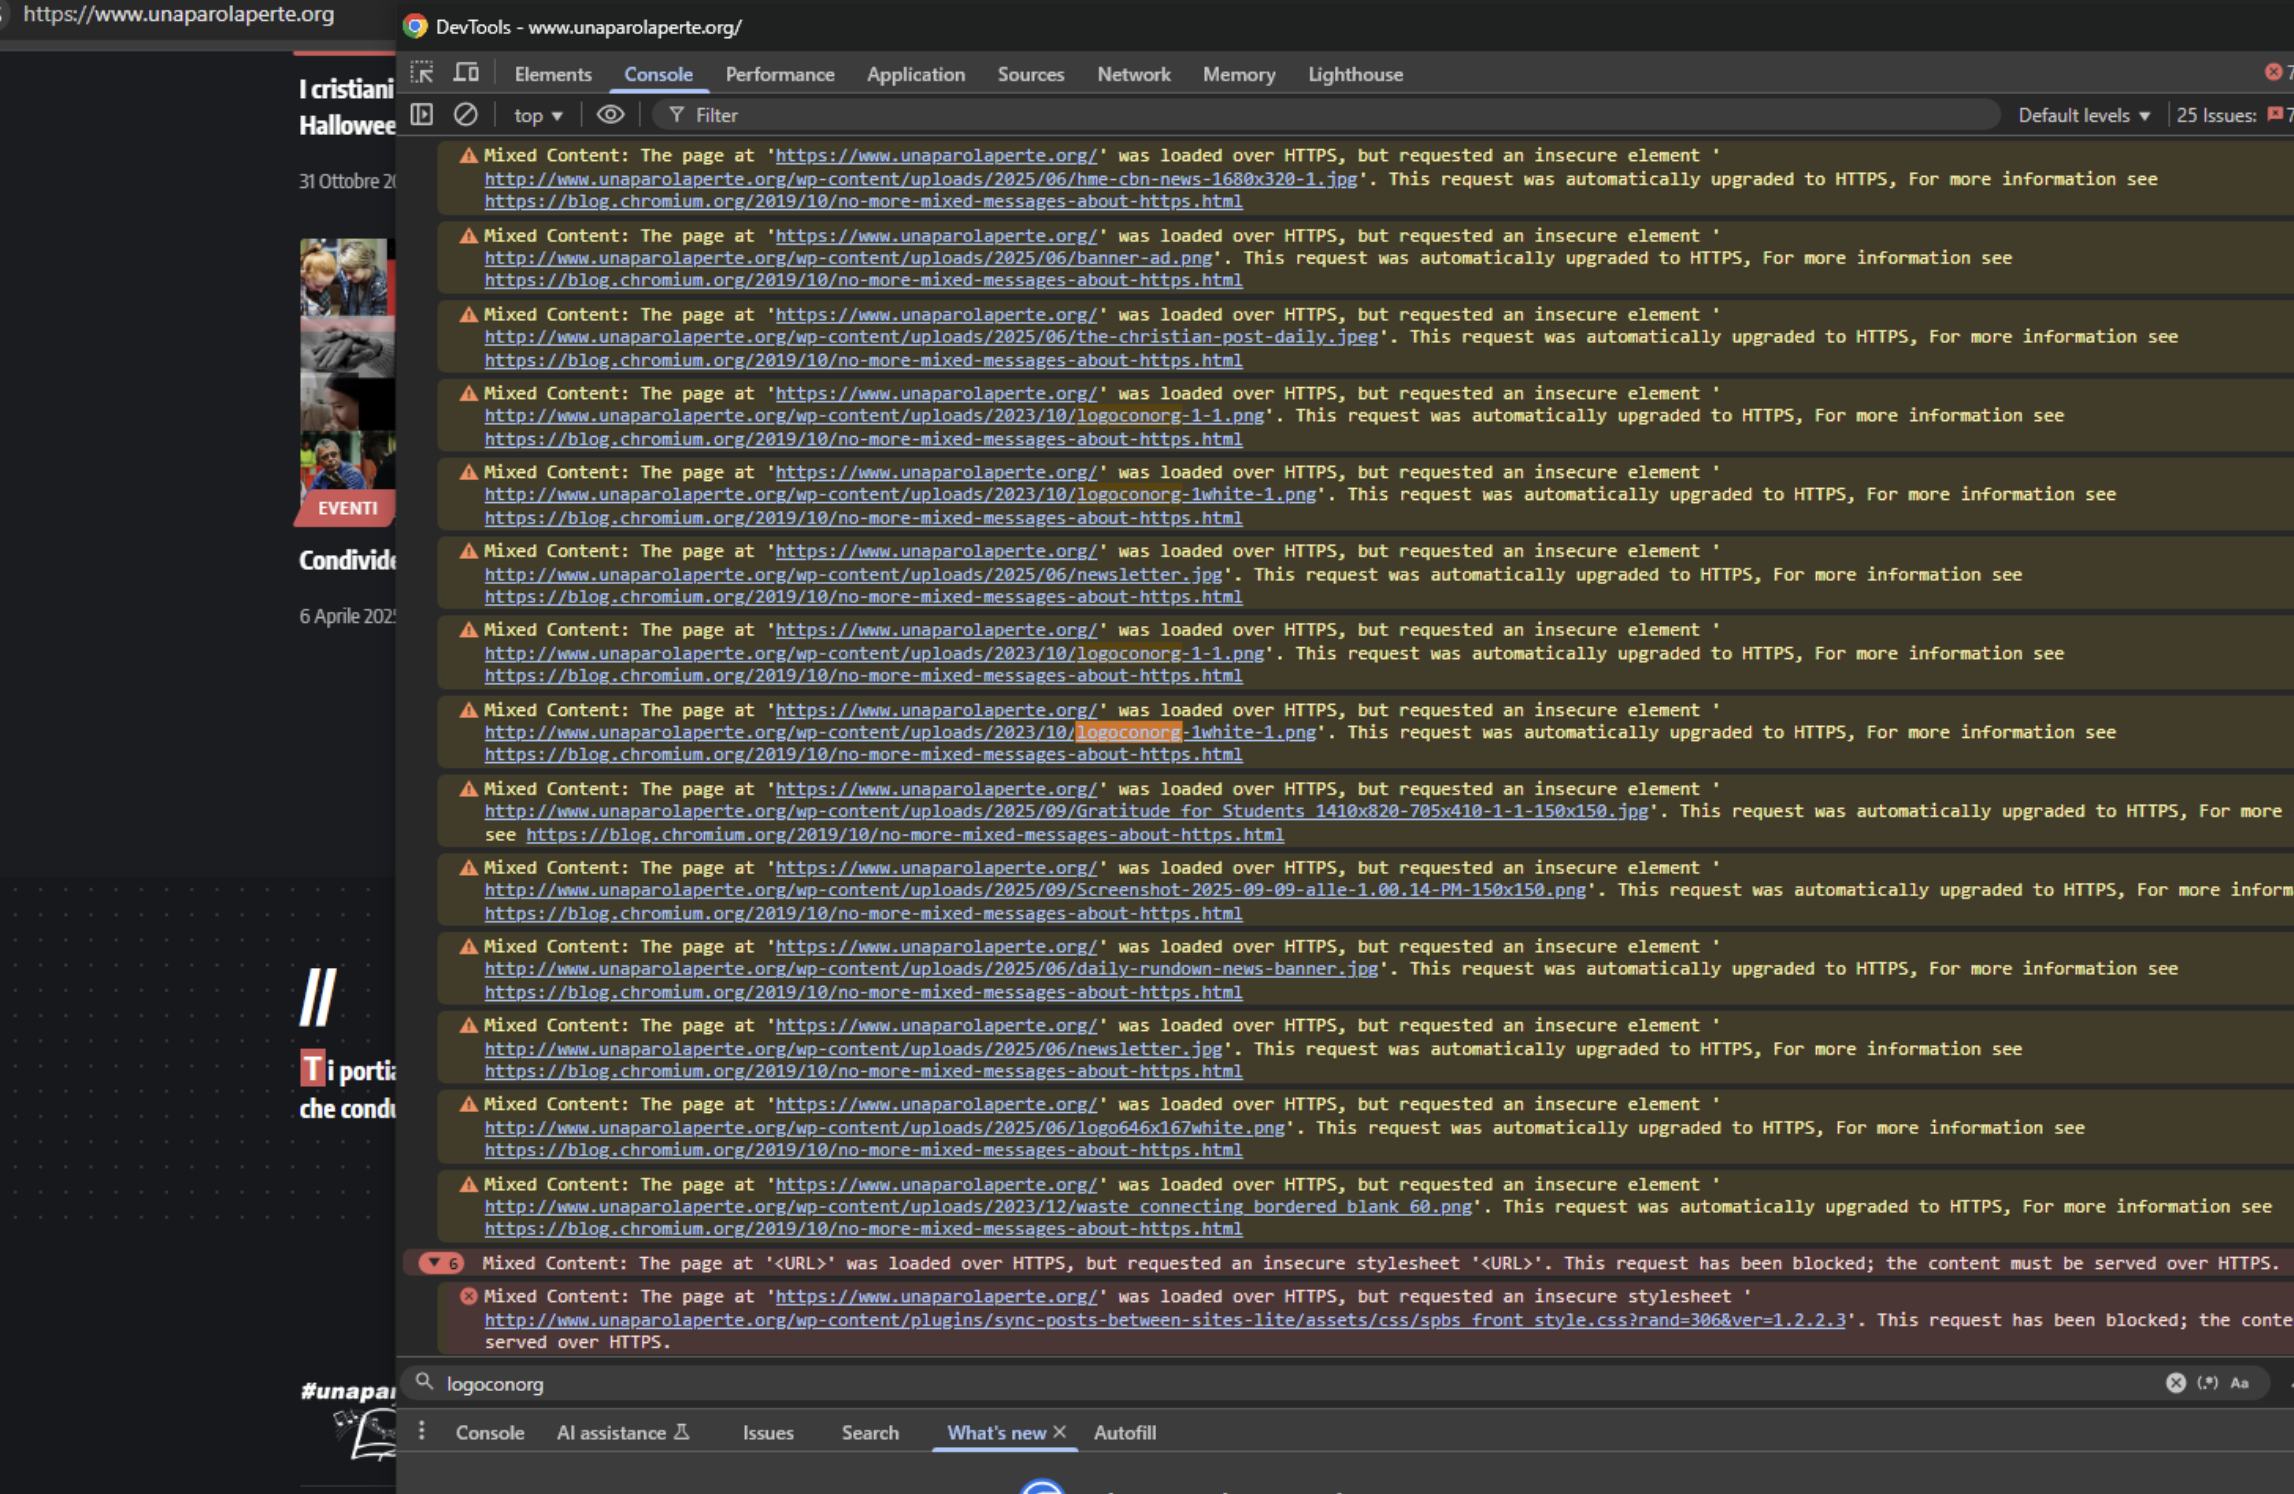The image size is (2294, 1494).
Task: Click the funnel icon in the Filter box
Action: tap(677, 115)
